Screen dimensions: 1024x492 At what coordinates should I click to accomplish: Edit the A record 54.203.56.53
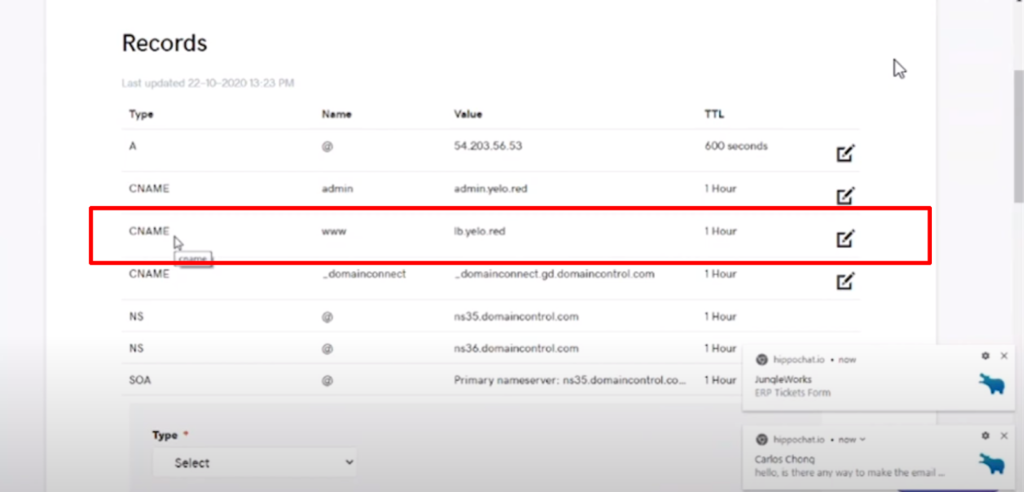point(845,153)
